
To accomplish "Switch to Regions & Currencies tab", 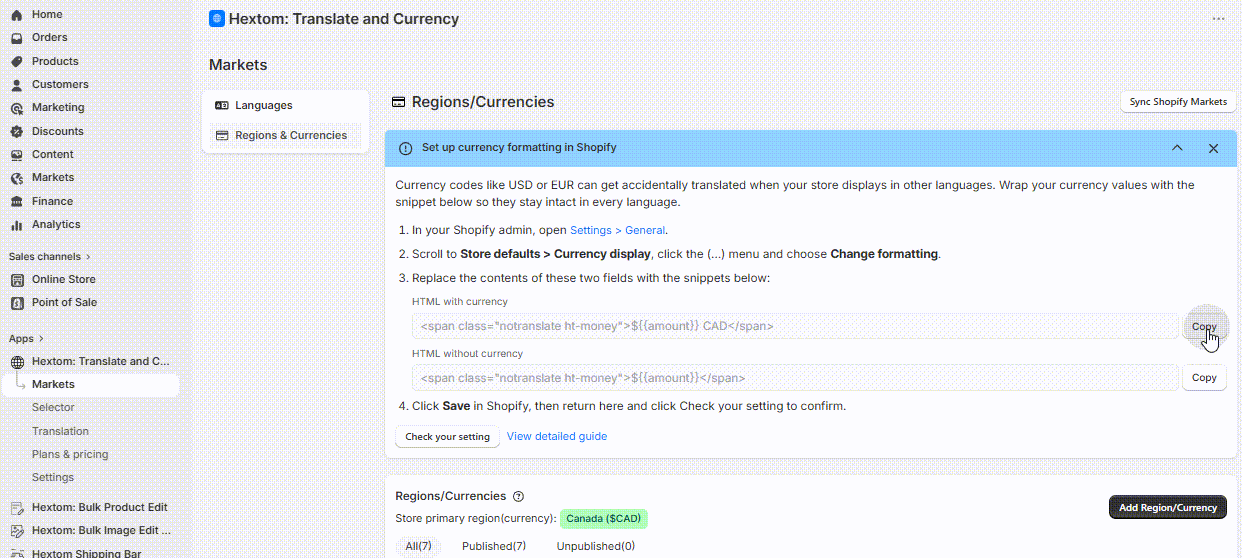I will point(285,135).
